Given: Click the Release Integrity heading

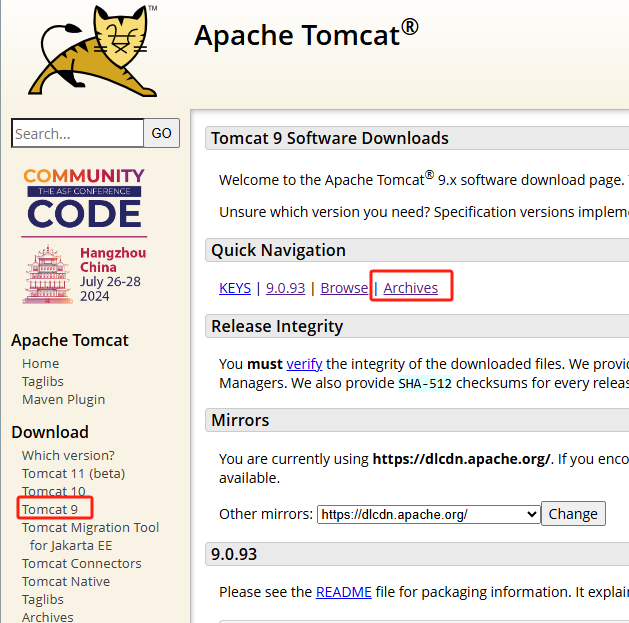Looking at the screenshot, I should (277, 326).
